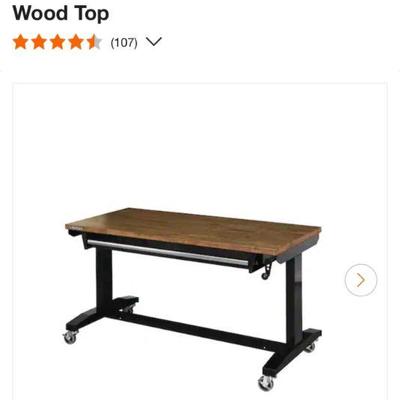Click the rear-left foot with caster

point(126,304)
